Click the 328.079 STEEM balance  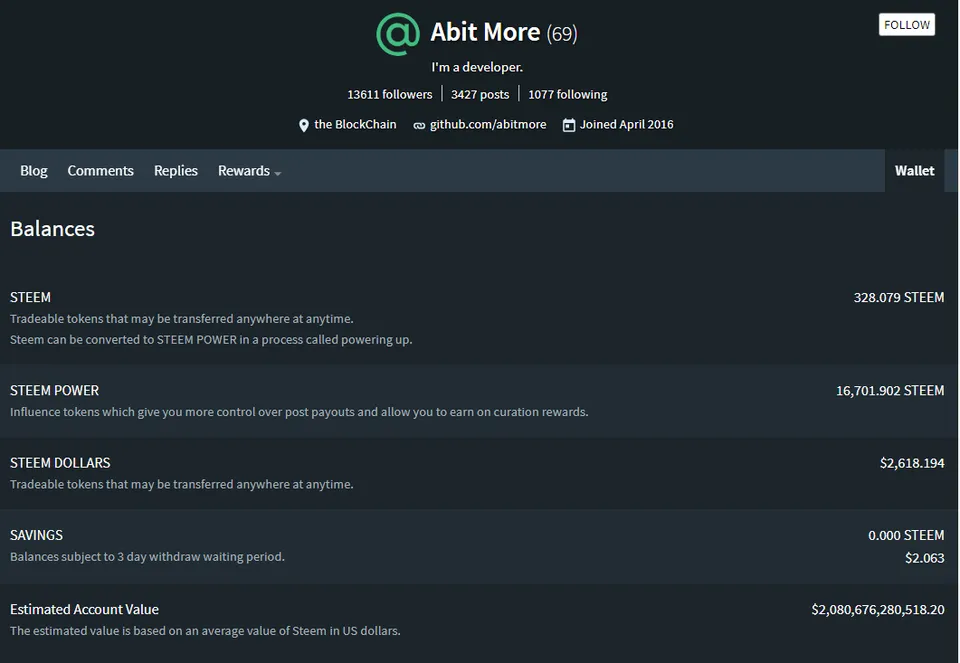tap(899, 298)
